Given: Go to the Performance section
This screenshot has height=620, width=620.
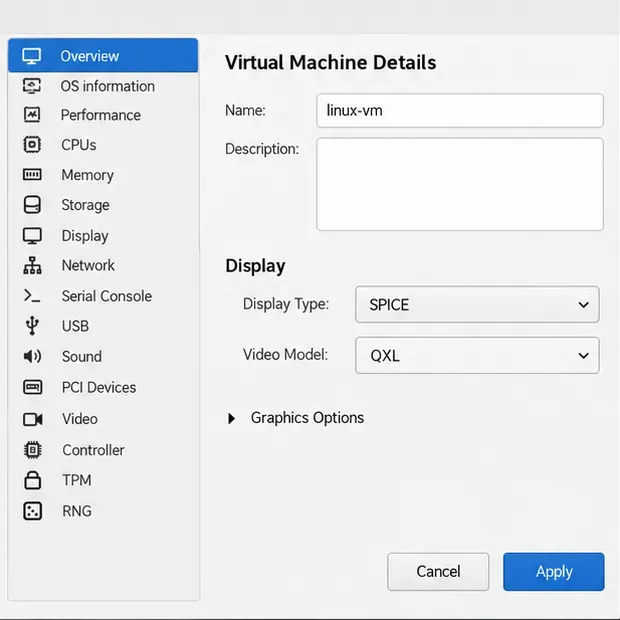Looking at the screenshot, I should 101,115.
